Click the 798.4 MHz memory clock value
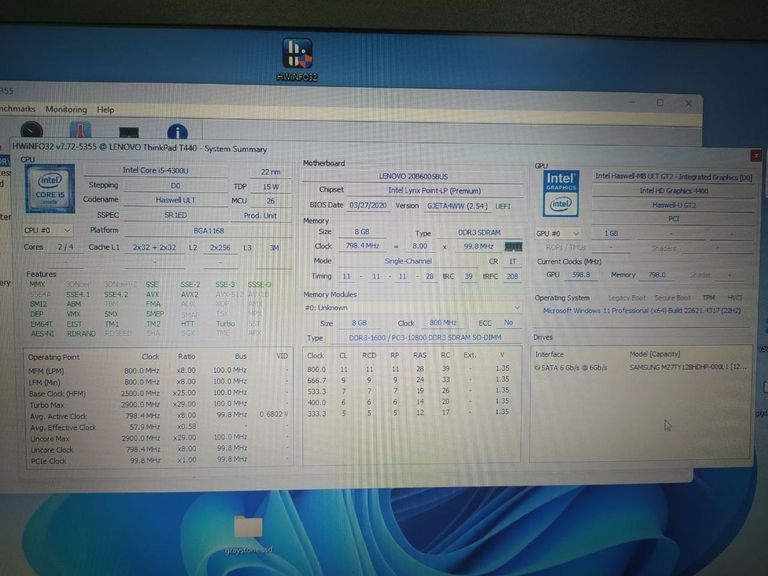Viewport: 768px width, 576px height. click(362, 245)
